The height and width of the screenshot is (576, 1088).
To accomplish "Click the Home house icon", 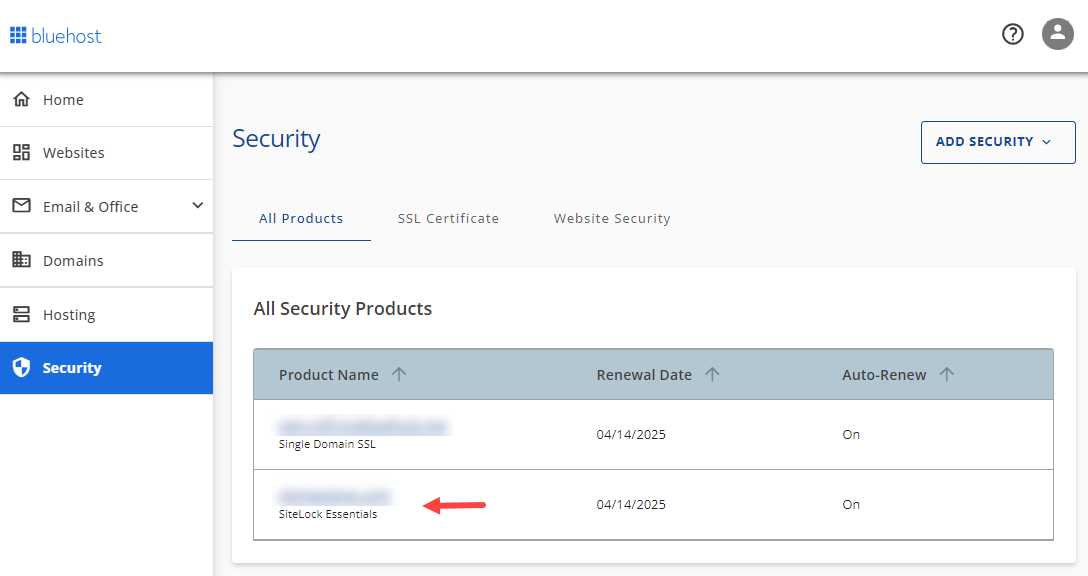I will click(22, 99).
